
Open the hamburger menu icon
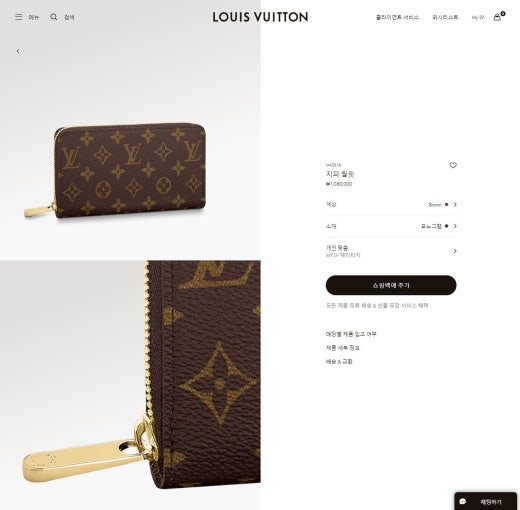19,17
